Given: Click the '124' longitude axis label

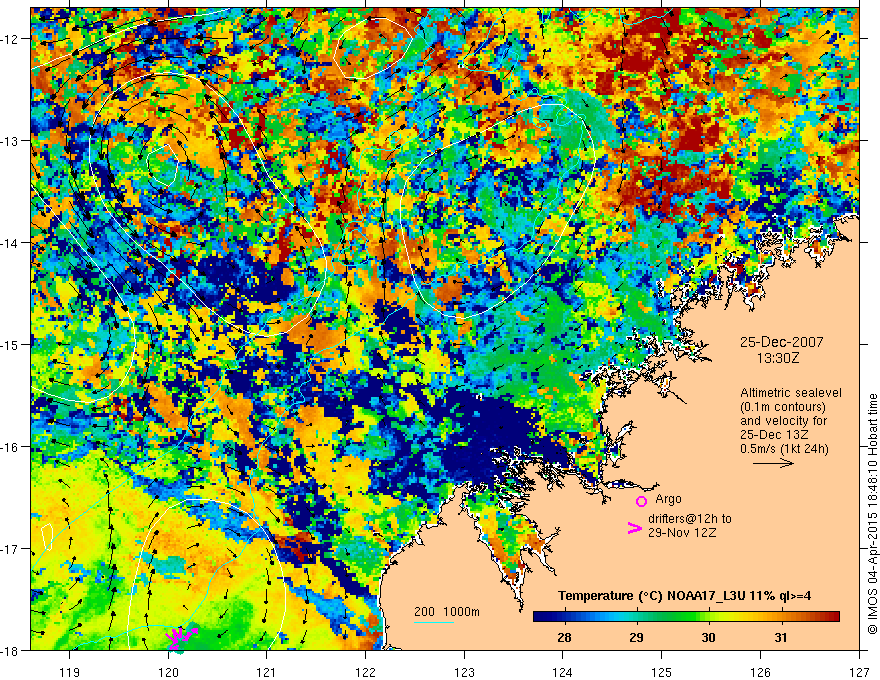Looking at the screenshot, I should coord(563,672).
